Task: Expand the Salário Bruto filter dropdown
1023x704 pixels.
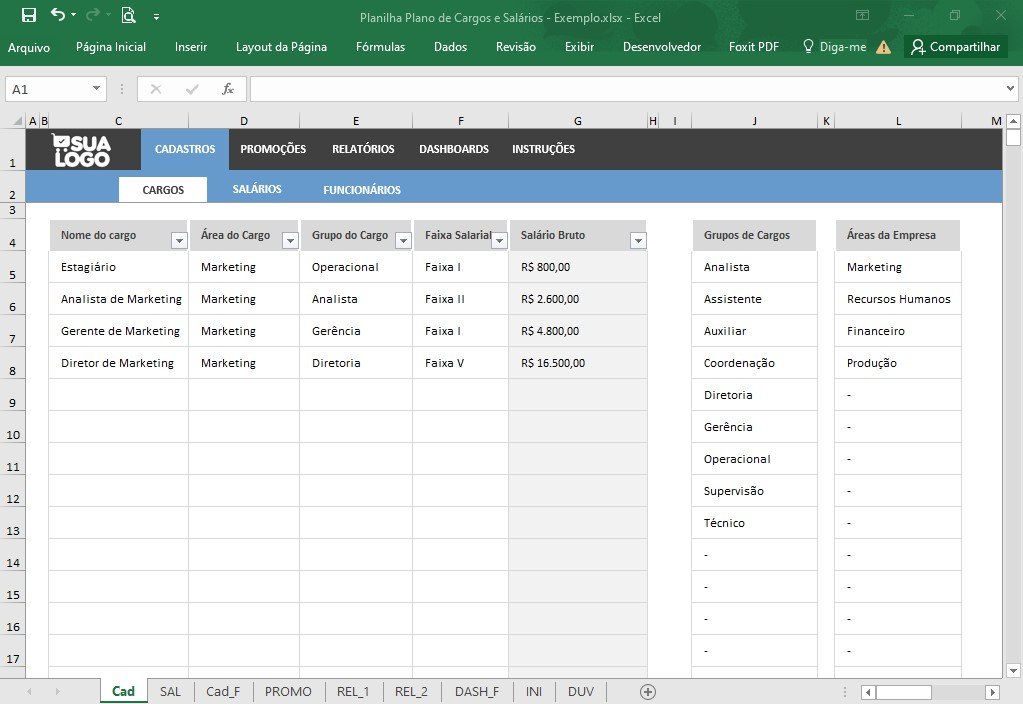Action: 638,241
